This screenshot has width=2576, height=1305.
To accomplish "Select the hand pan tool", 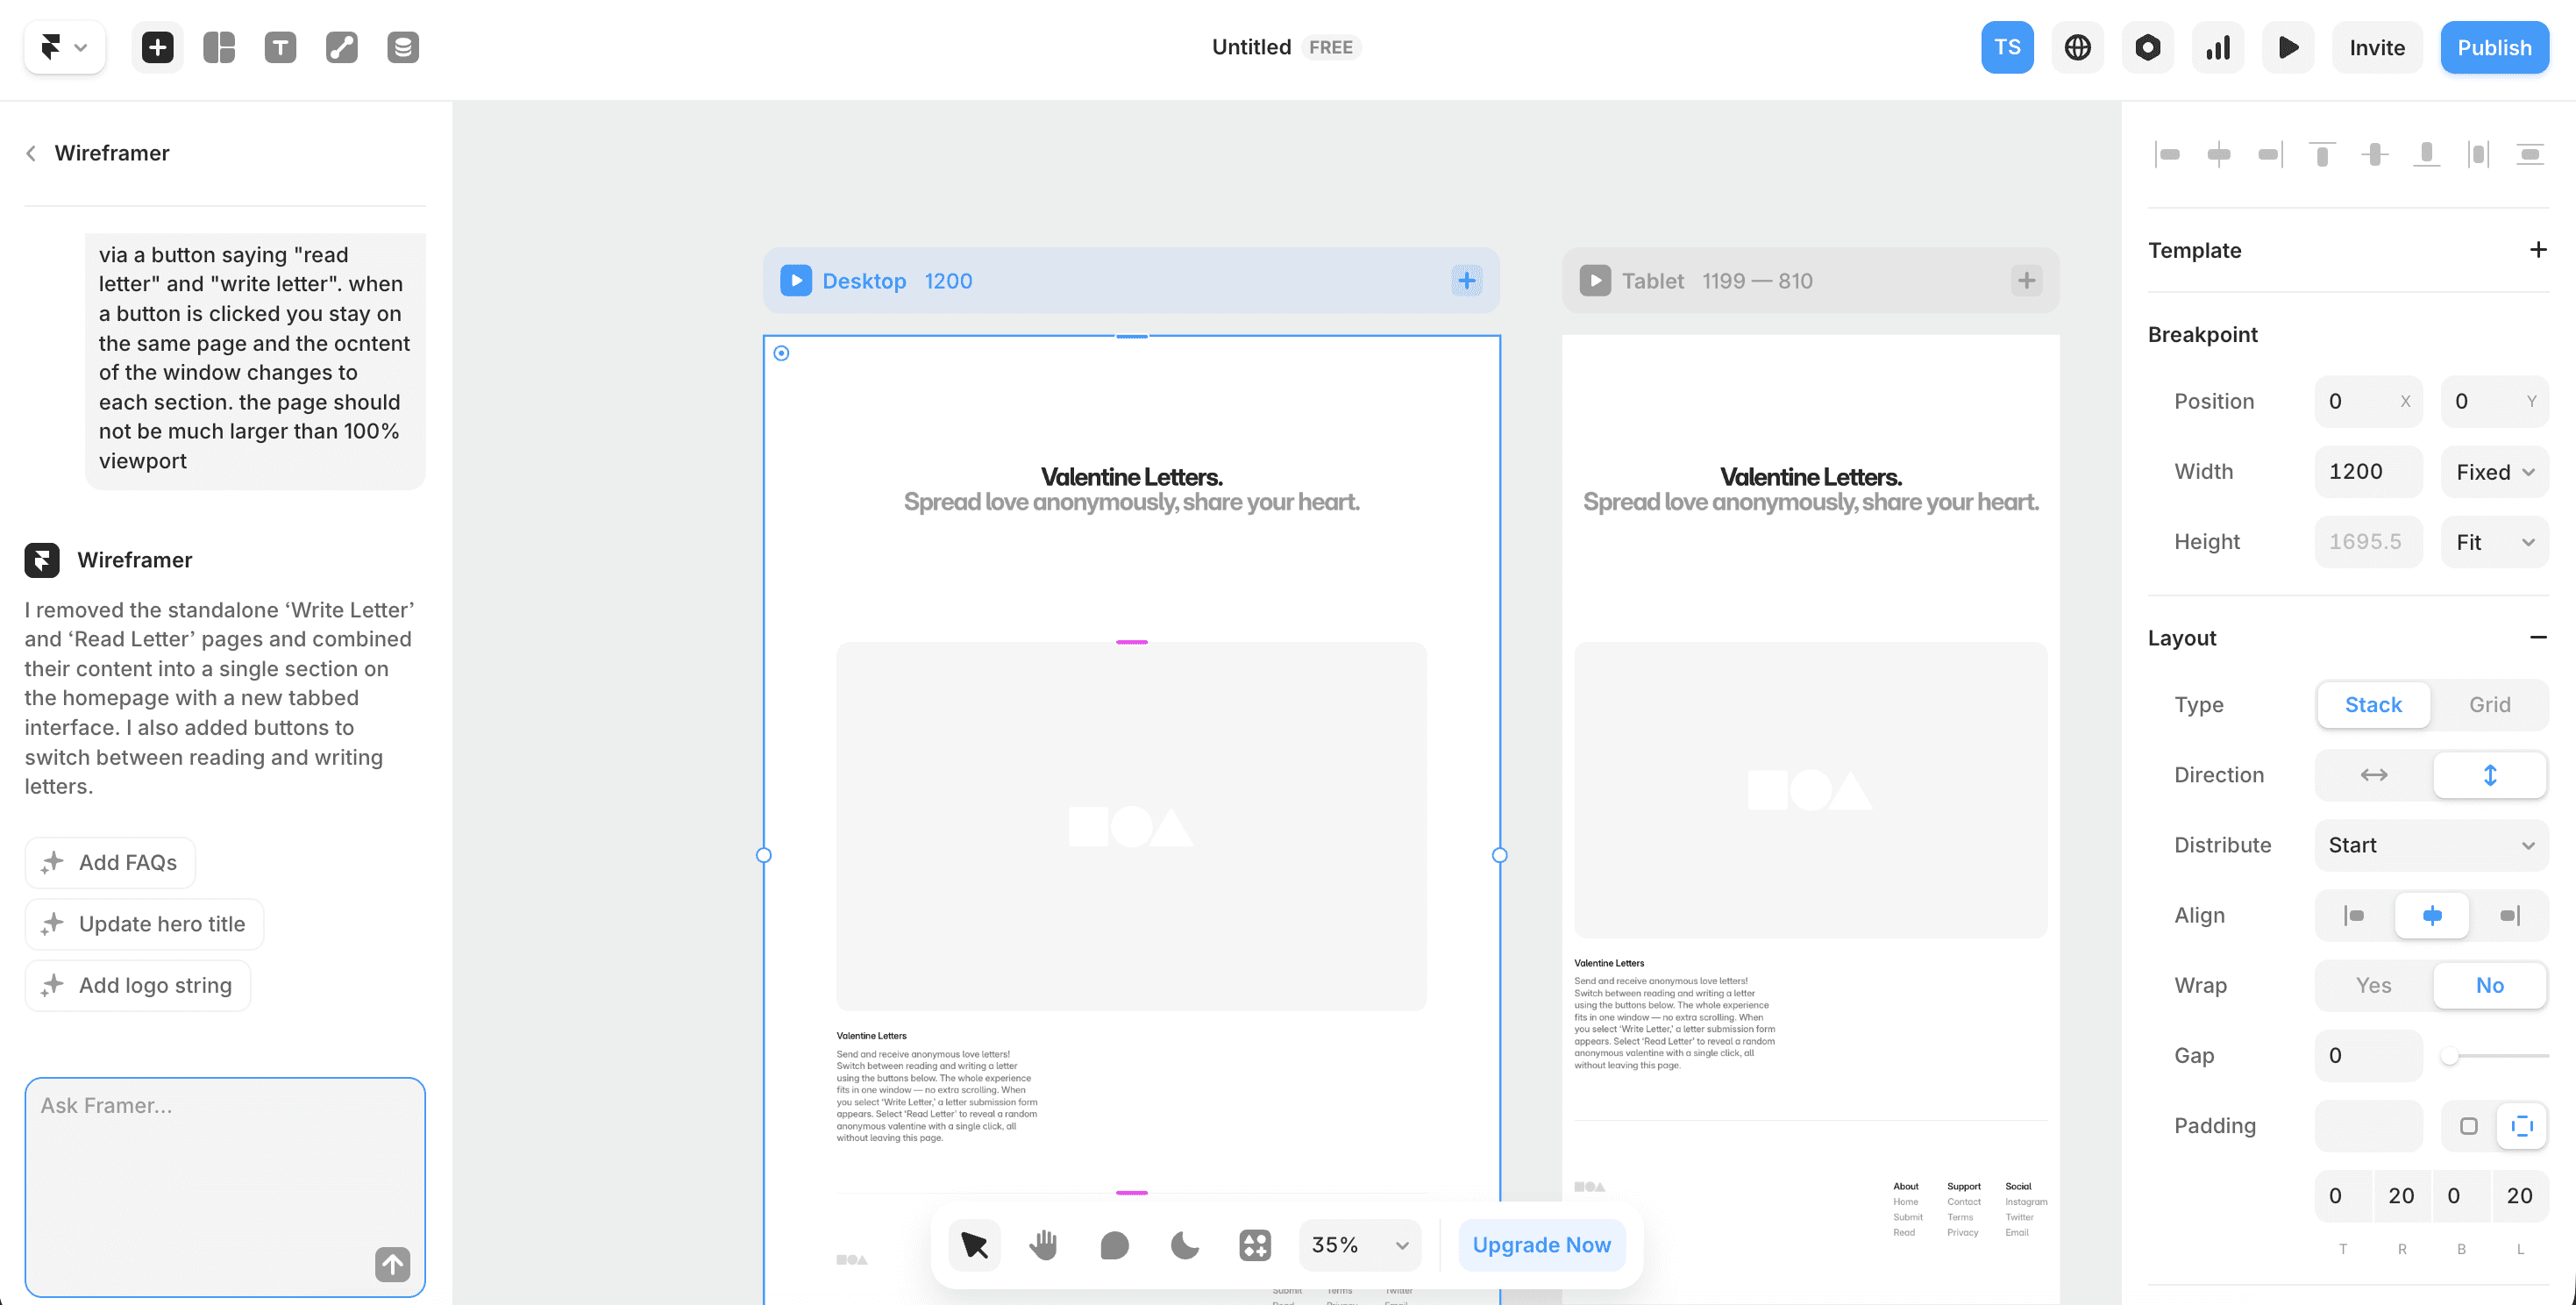I will click(x=1044, y=1245).
